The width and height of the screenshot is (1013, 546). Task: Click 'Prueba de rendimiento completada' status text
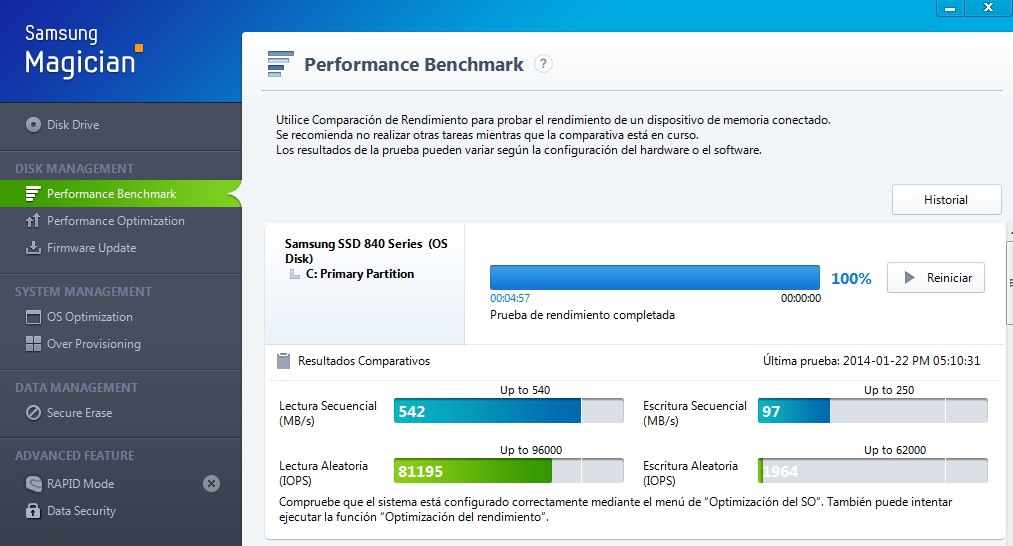pyautogui.click(x=582, y=315)
